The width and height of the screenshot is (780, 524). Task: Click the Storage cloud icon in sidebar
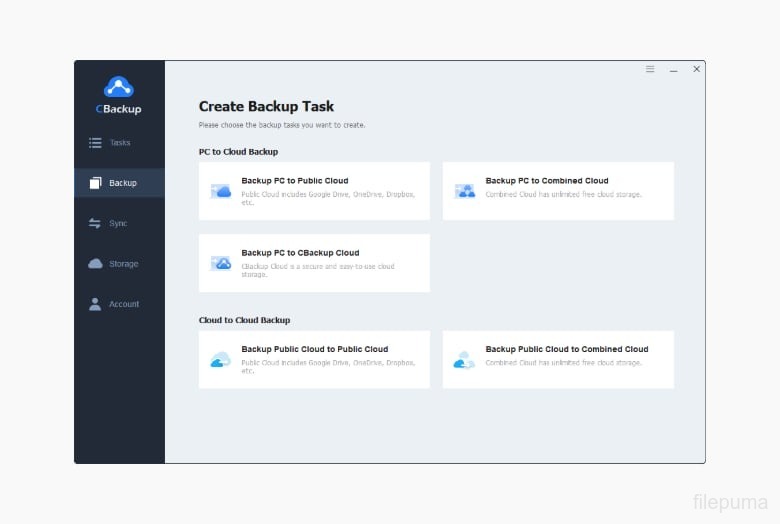pyautogui.click(x=95, y=264)
